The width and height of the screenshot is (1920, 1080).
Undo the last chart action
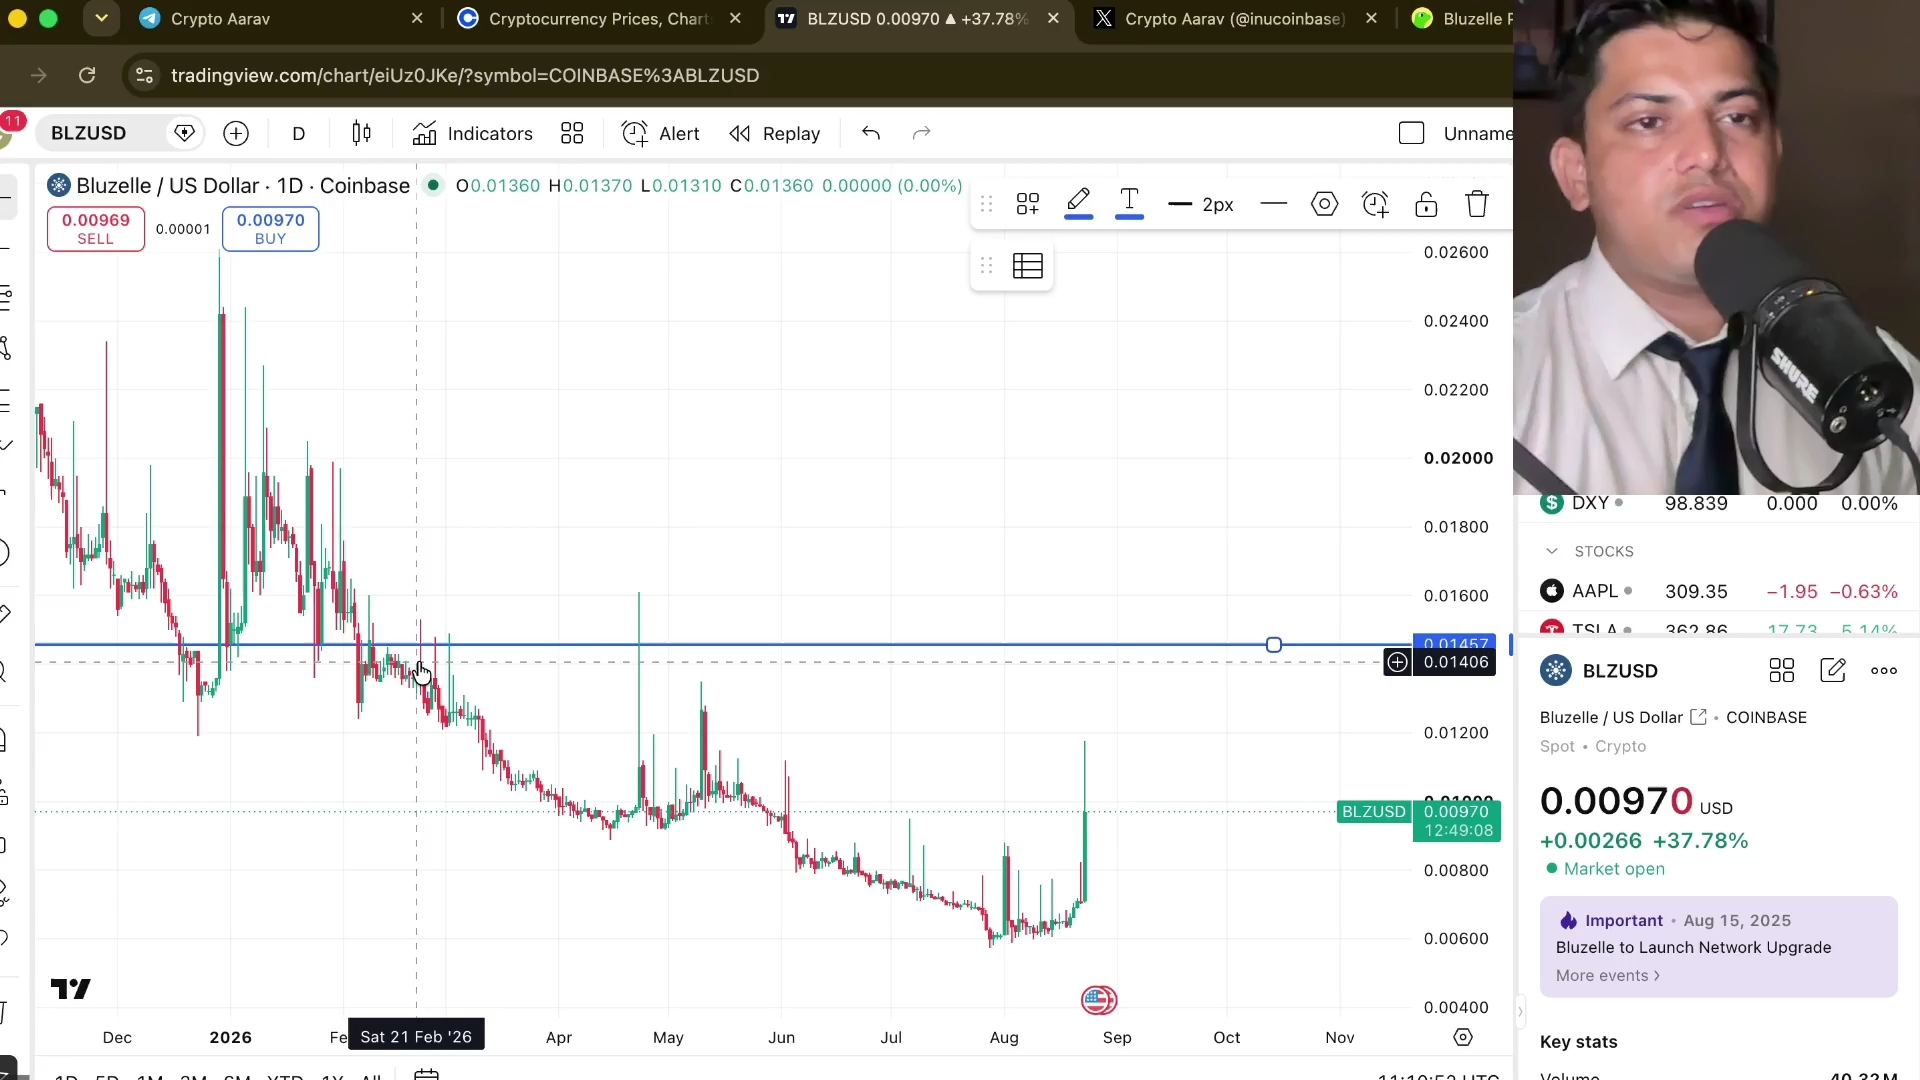(871, 134)
